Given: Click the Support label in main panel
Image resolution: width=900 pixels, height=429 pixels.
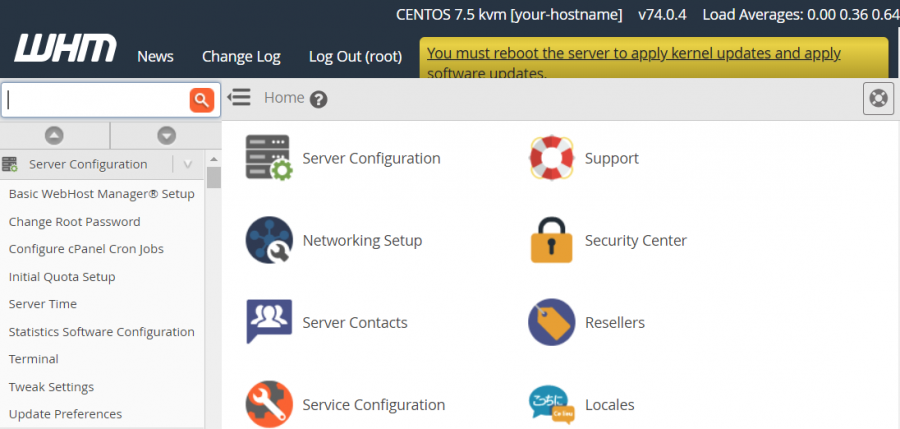Looking at the screenshot, I should tap(612, 159).
